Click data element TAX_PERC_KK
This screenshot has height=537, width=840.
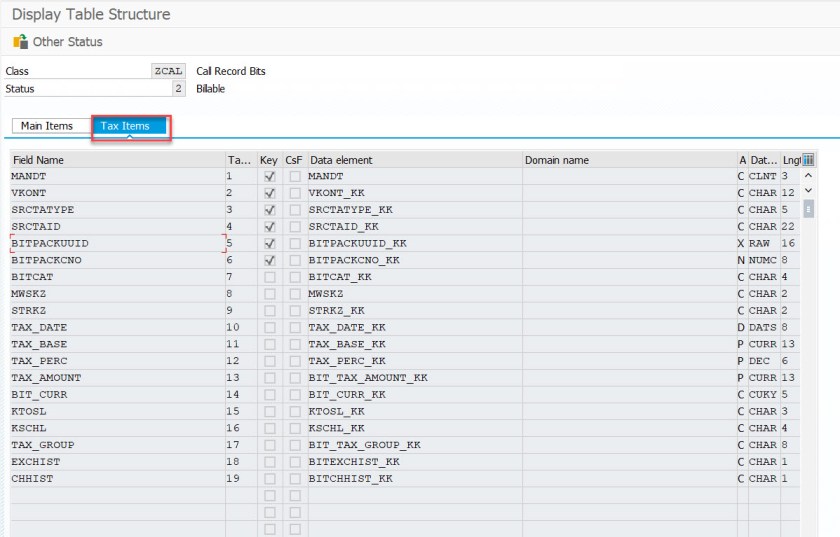click(x=415, y=361)
